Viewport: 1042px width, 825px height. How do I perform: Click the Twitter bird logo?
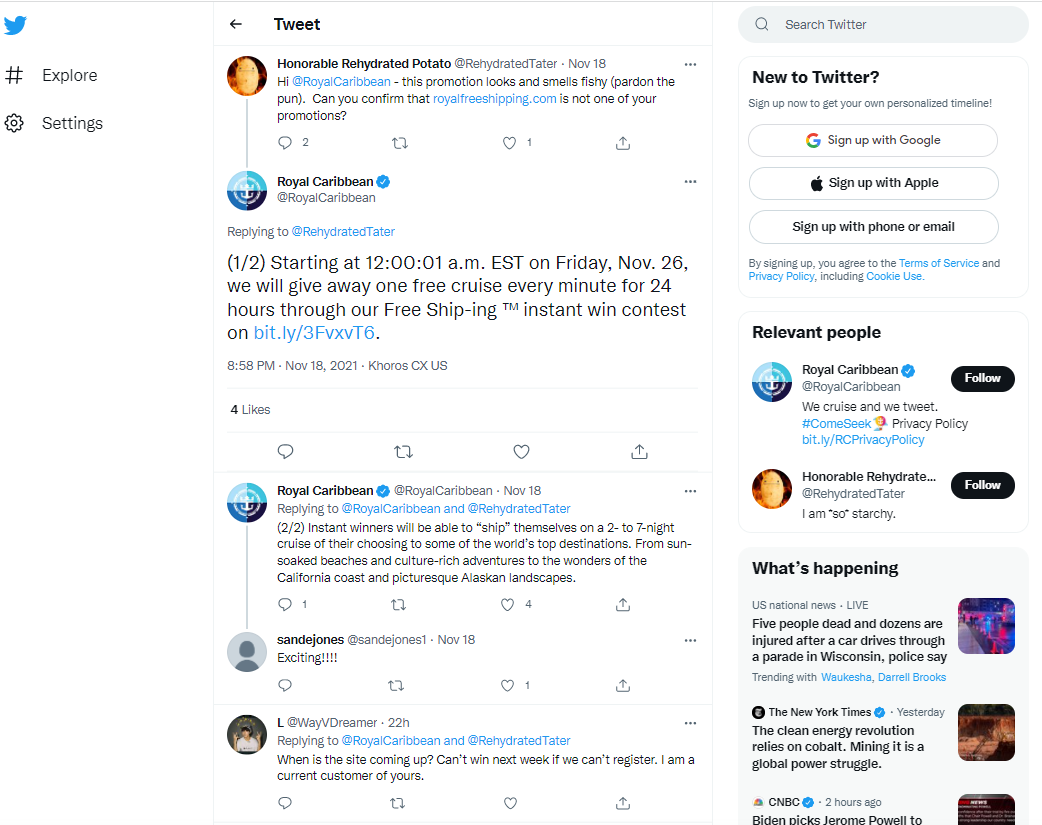click(x=15, y=25)
